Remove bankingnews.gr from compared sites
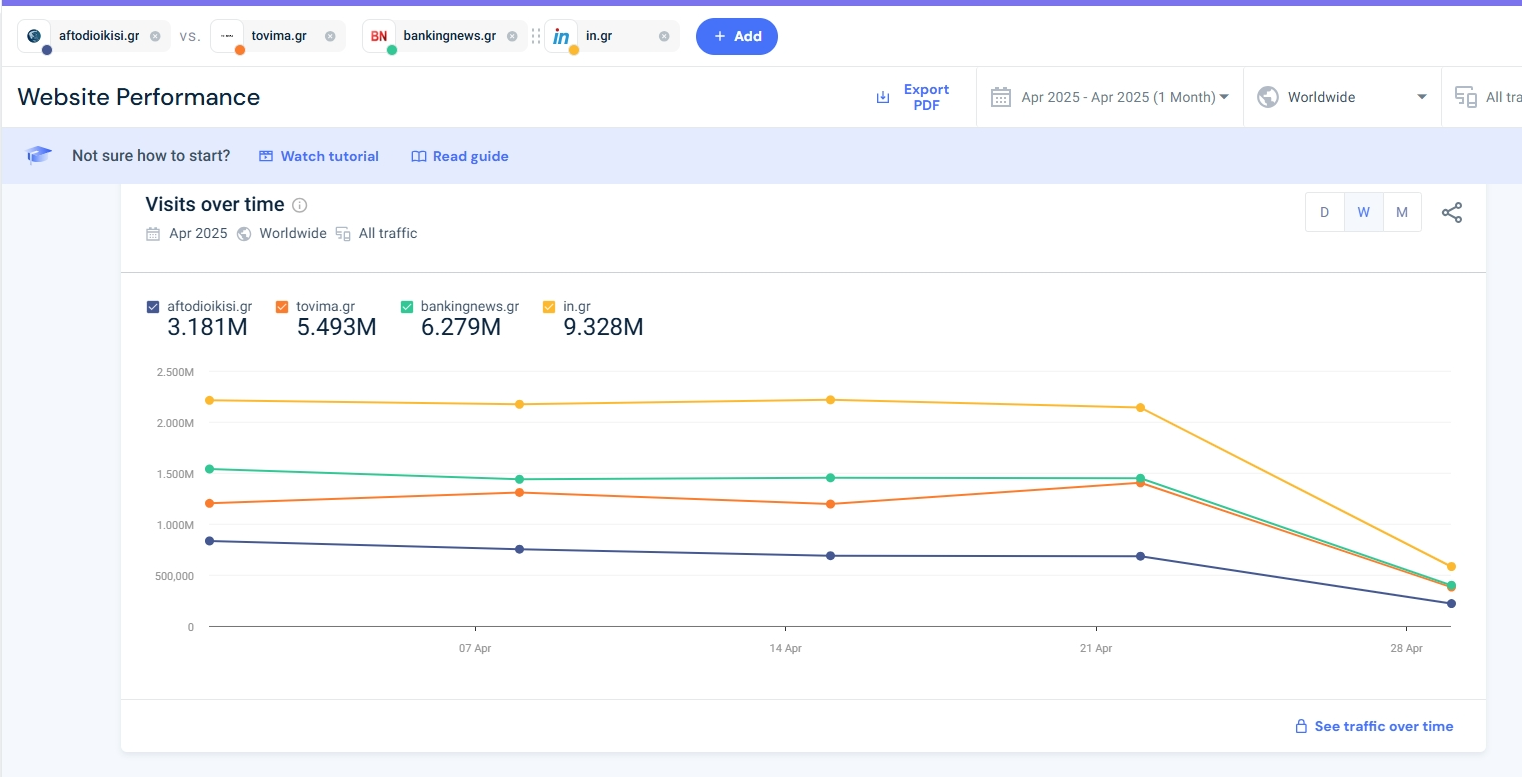 click(x=512, y=36)
